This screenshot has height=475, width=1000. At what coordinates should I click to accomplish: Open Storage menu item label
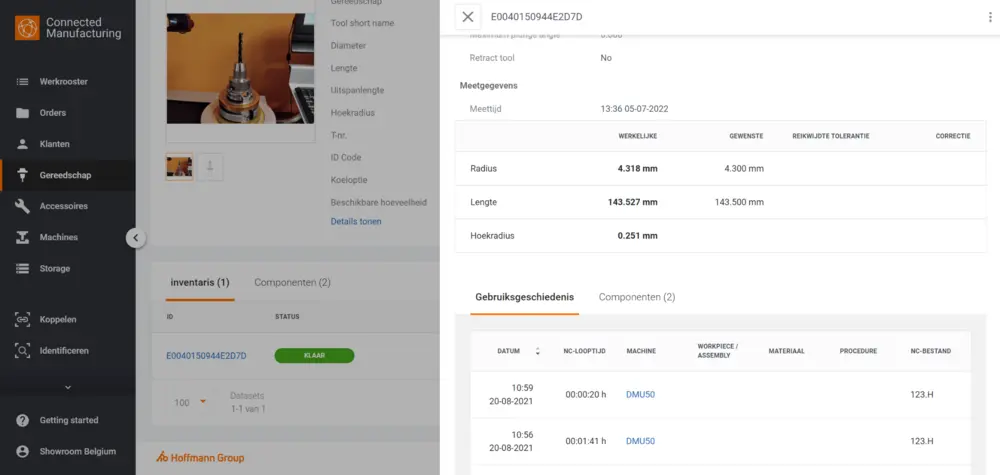[55, 268]
